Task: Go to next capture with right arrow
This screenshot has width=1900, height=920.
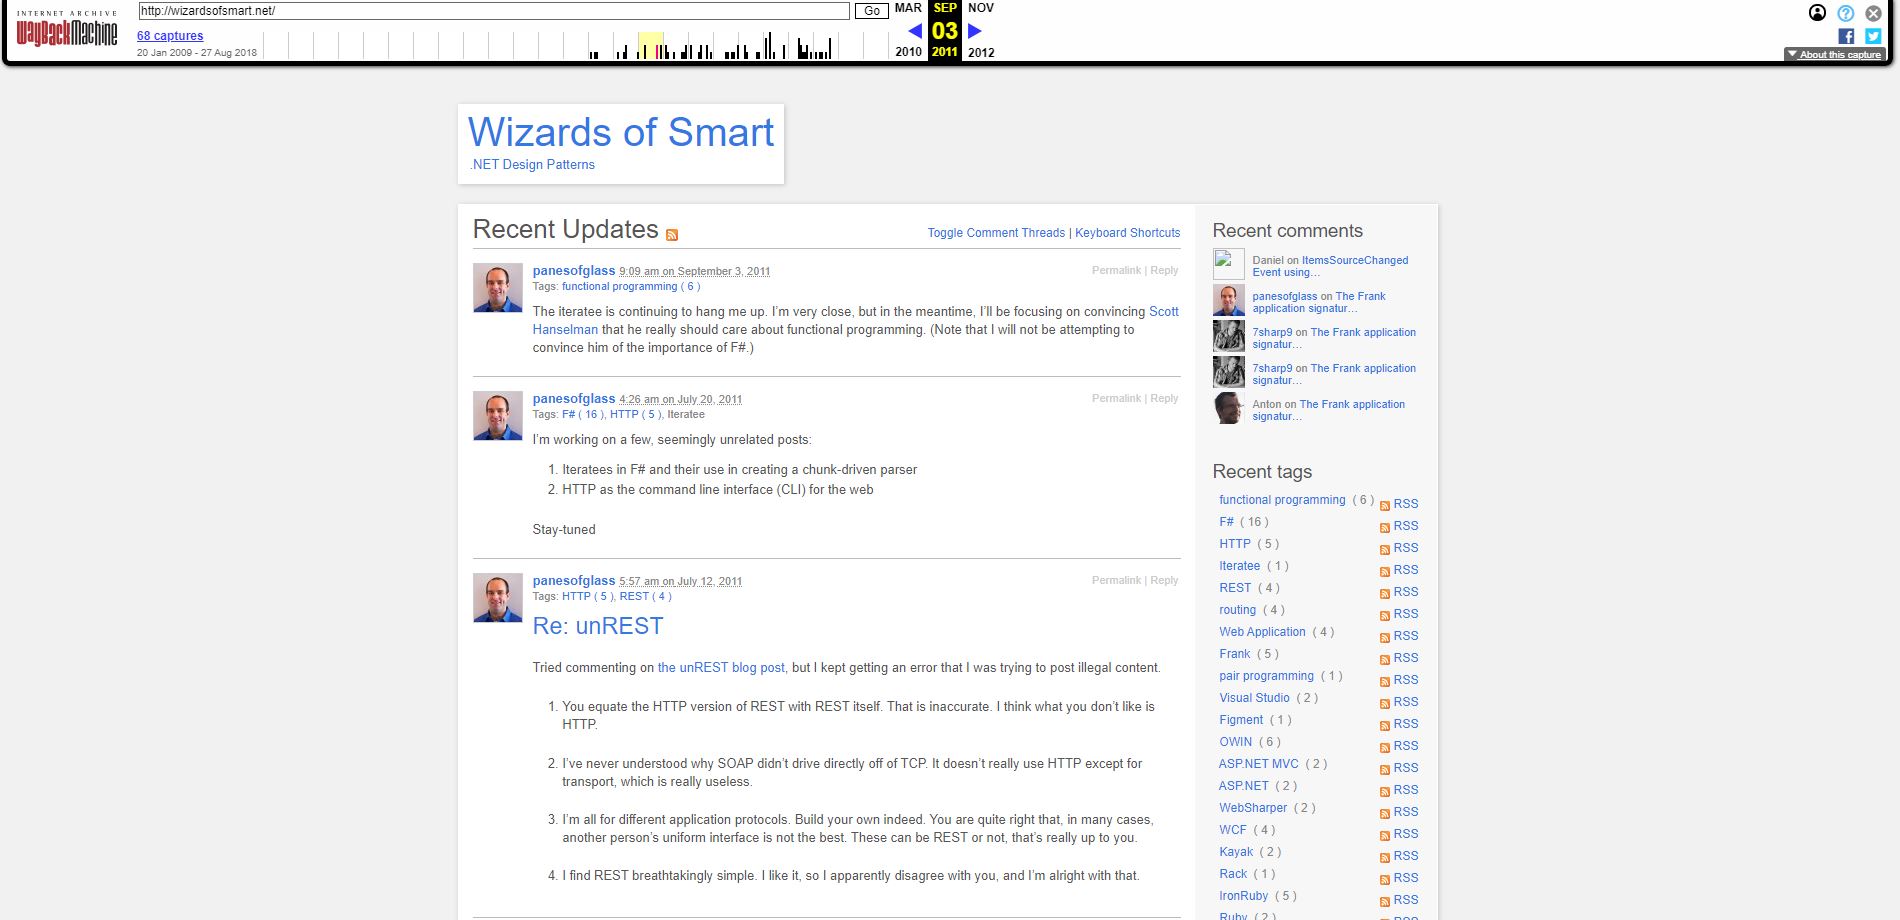Action: pos(975,31)
